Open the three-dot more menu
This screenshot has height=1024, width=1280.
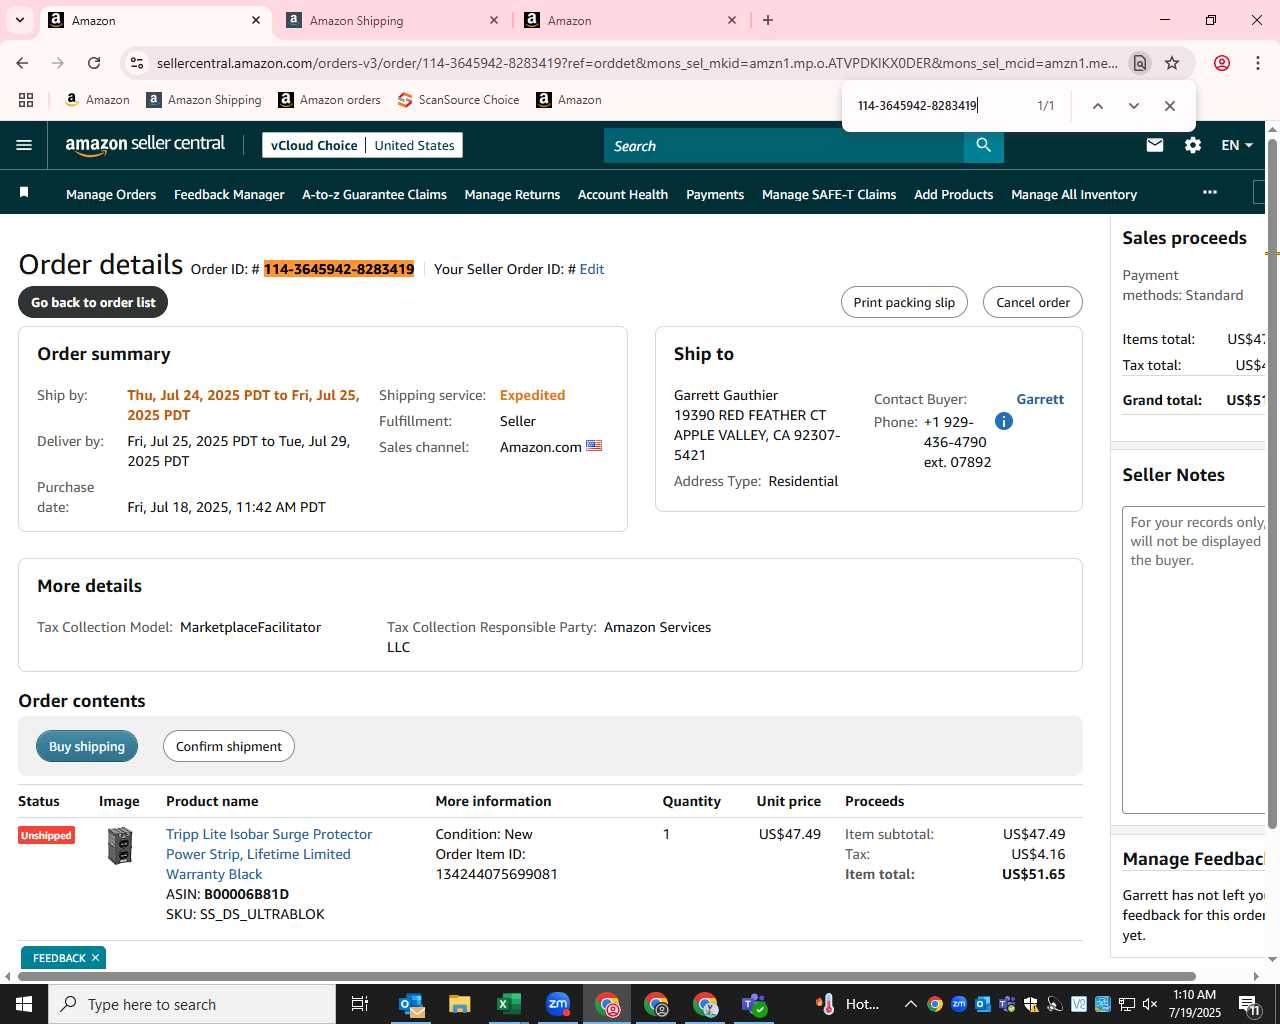tap(1210, 192)
